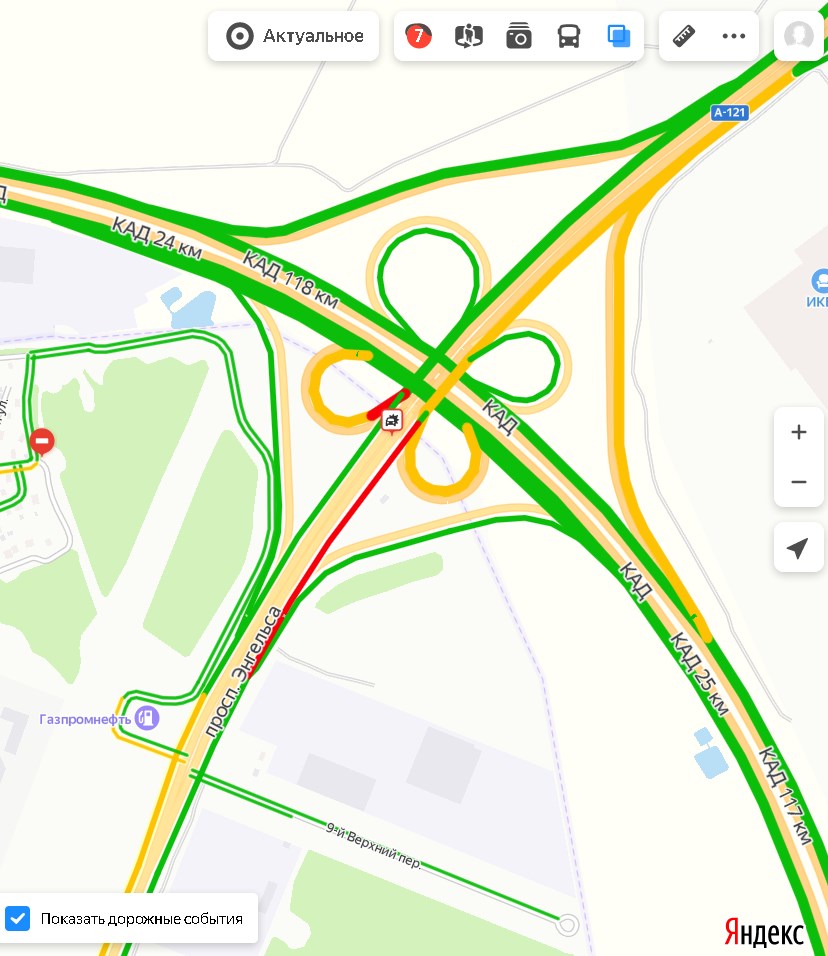Image resolution: width=828 pixels, height=956 pixels.
Task: Show public transport bus layer
Action: [x=568, y=36]
